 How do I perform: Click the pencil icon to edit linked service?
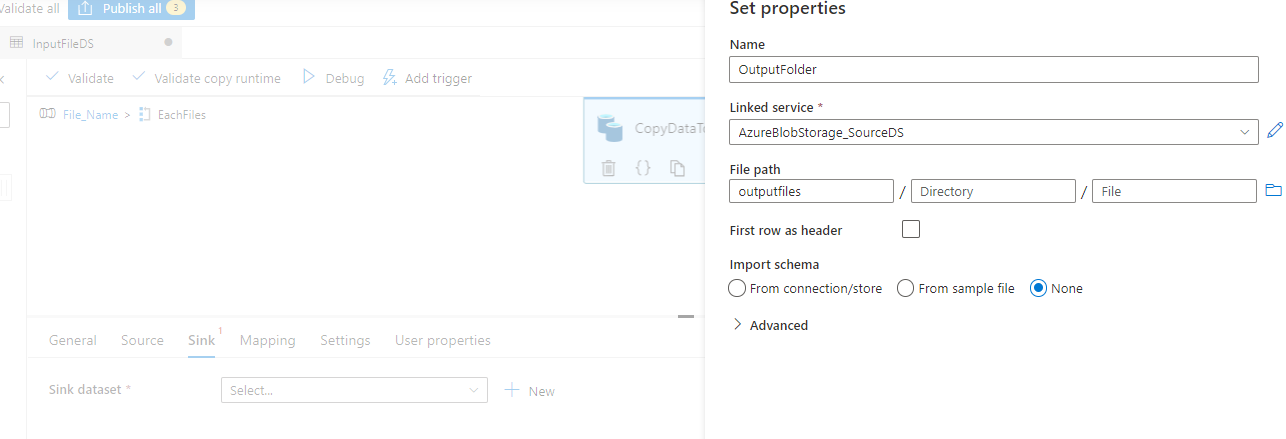coord(1274,131)
